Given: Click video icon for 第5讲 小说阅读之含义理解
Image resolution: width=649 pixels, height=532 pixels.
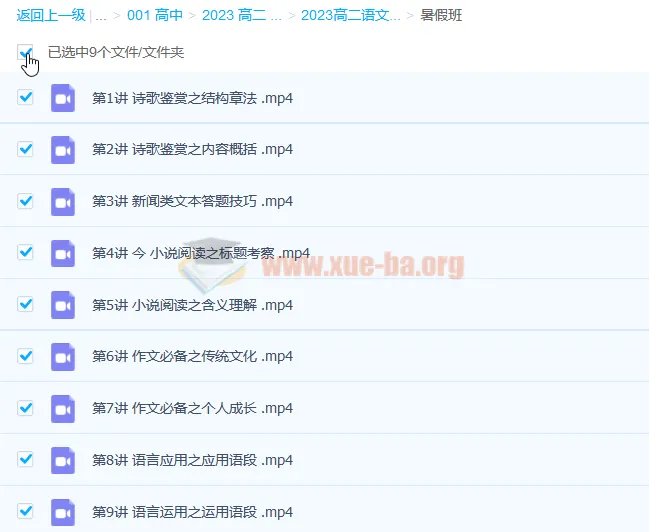Looking at the screenshot, I should 63,305.
